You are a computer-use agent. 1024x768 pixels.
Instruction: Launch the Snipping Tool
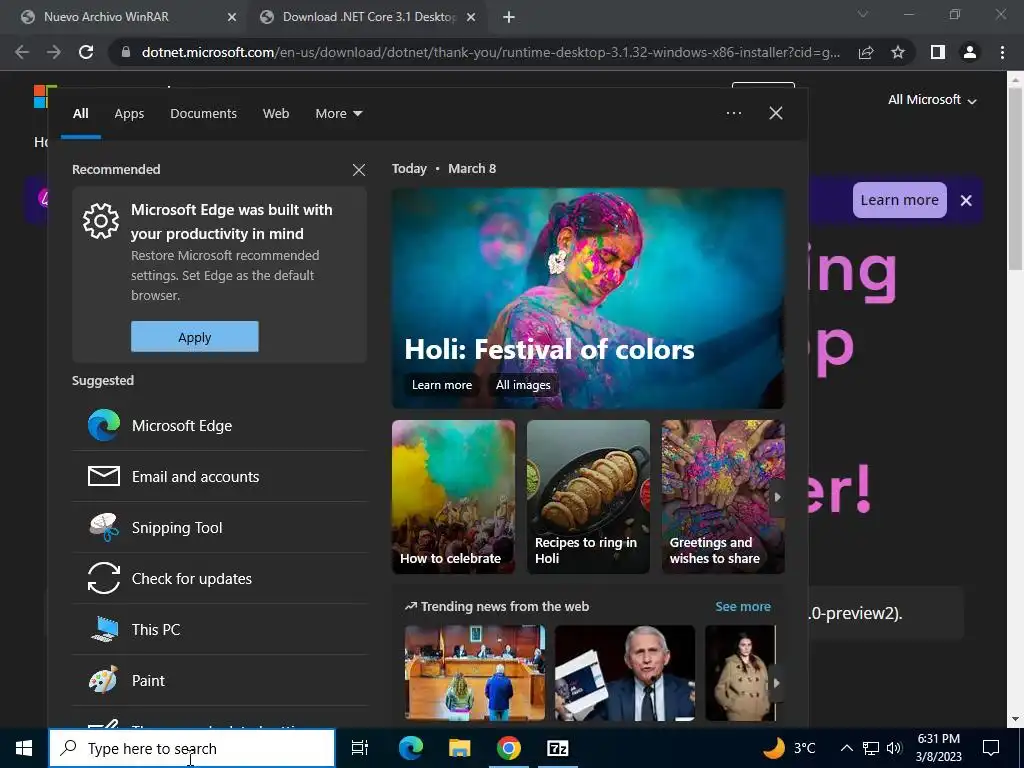tap(219, 528)
